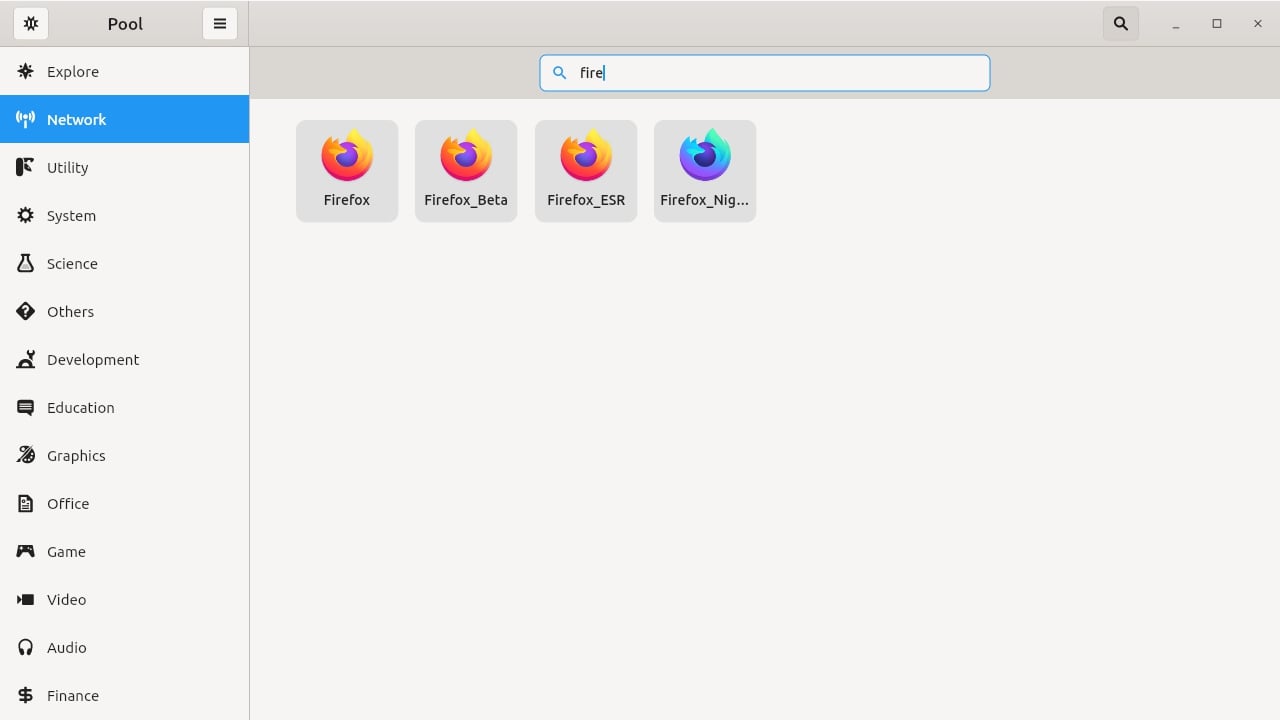Browse the Graphics category

pos(124,455)
